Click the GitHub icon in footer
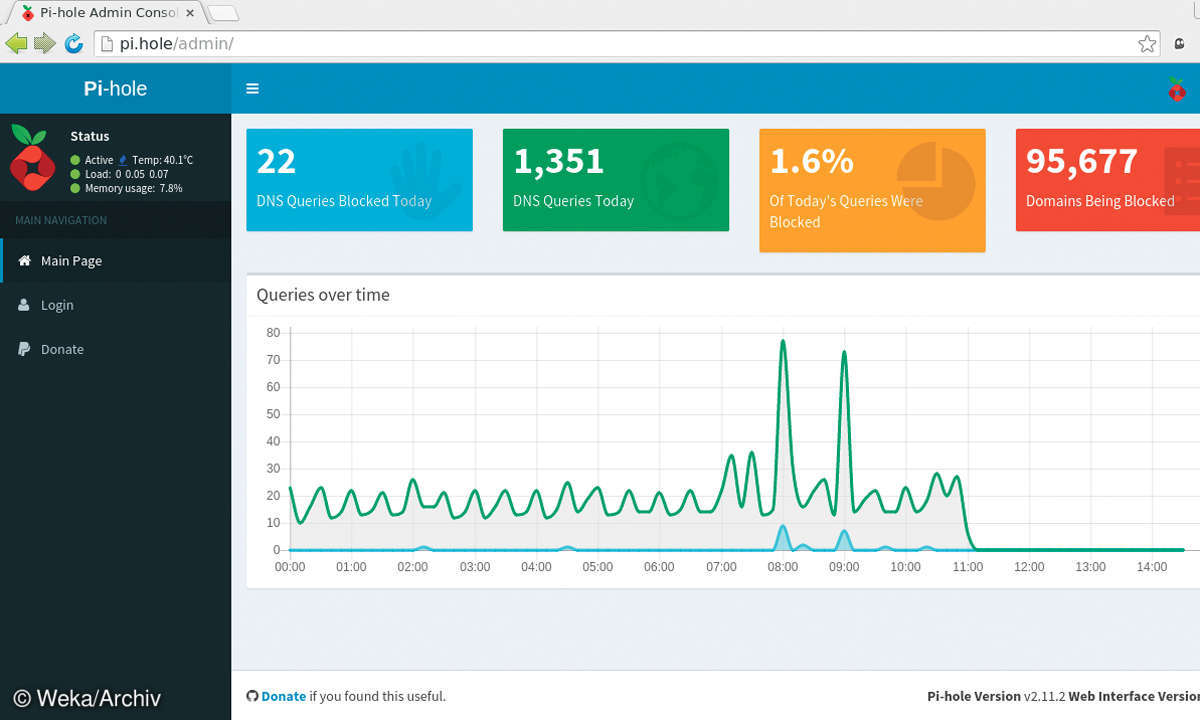The width and height of the screenshot is (1200, 720). tap(252, 696)
